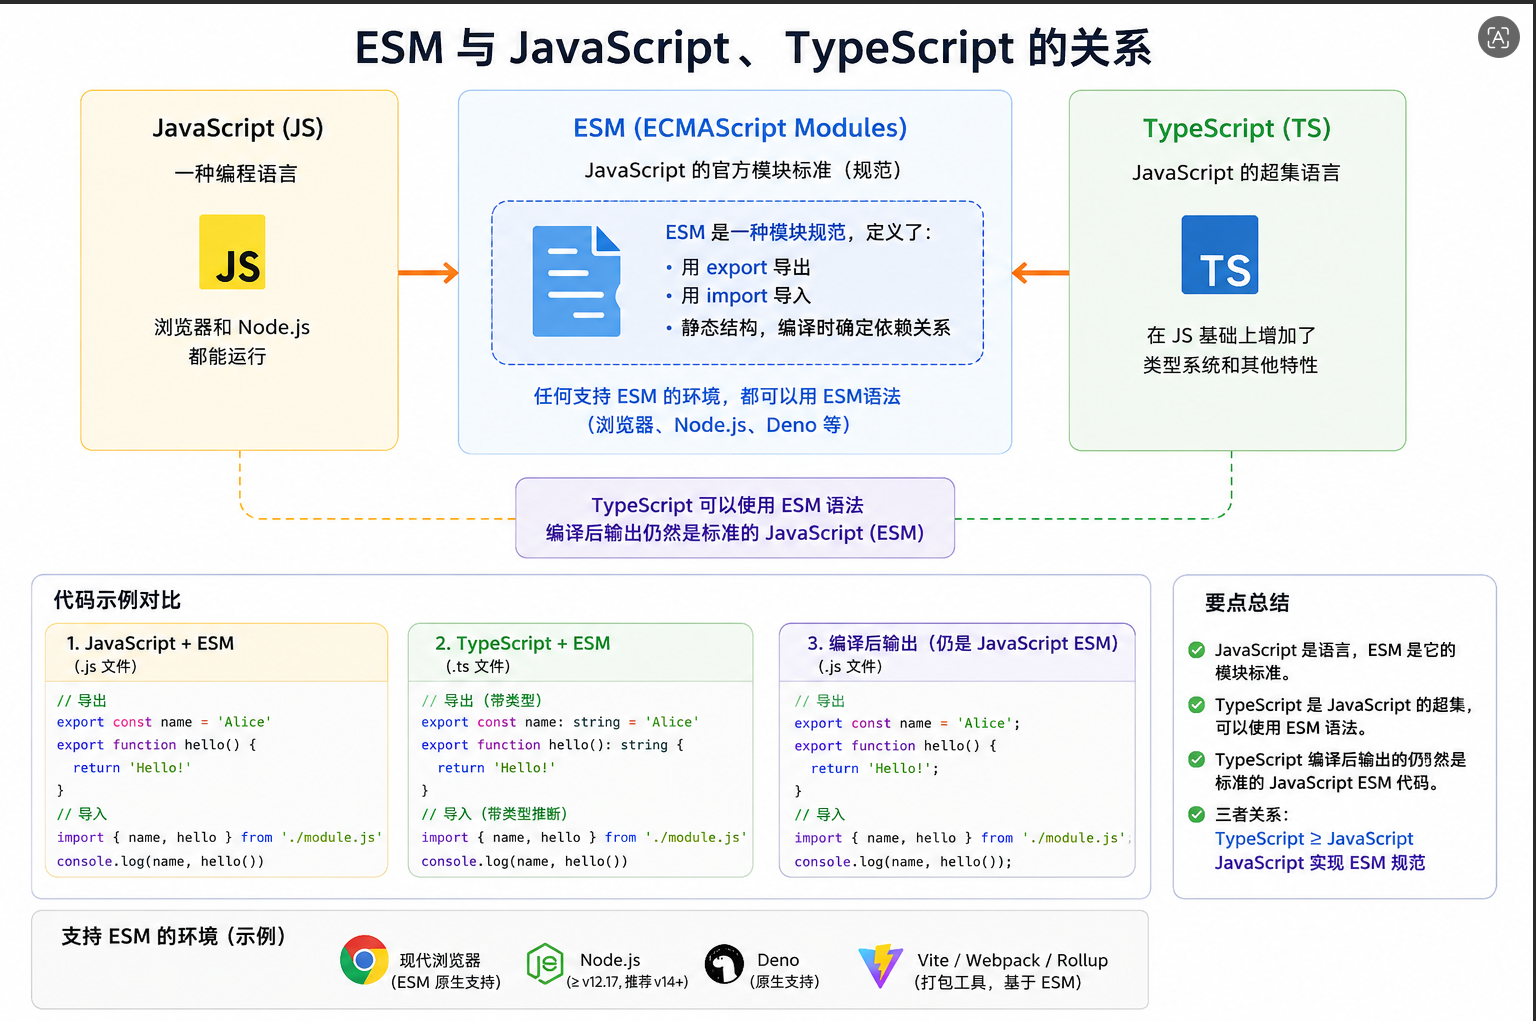
Task: Select the '2. TypeScript + ESM' code panel header
Action: coord(580,653)
